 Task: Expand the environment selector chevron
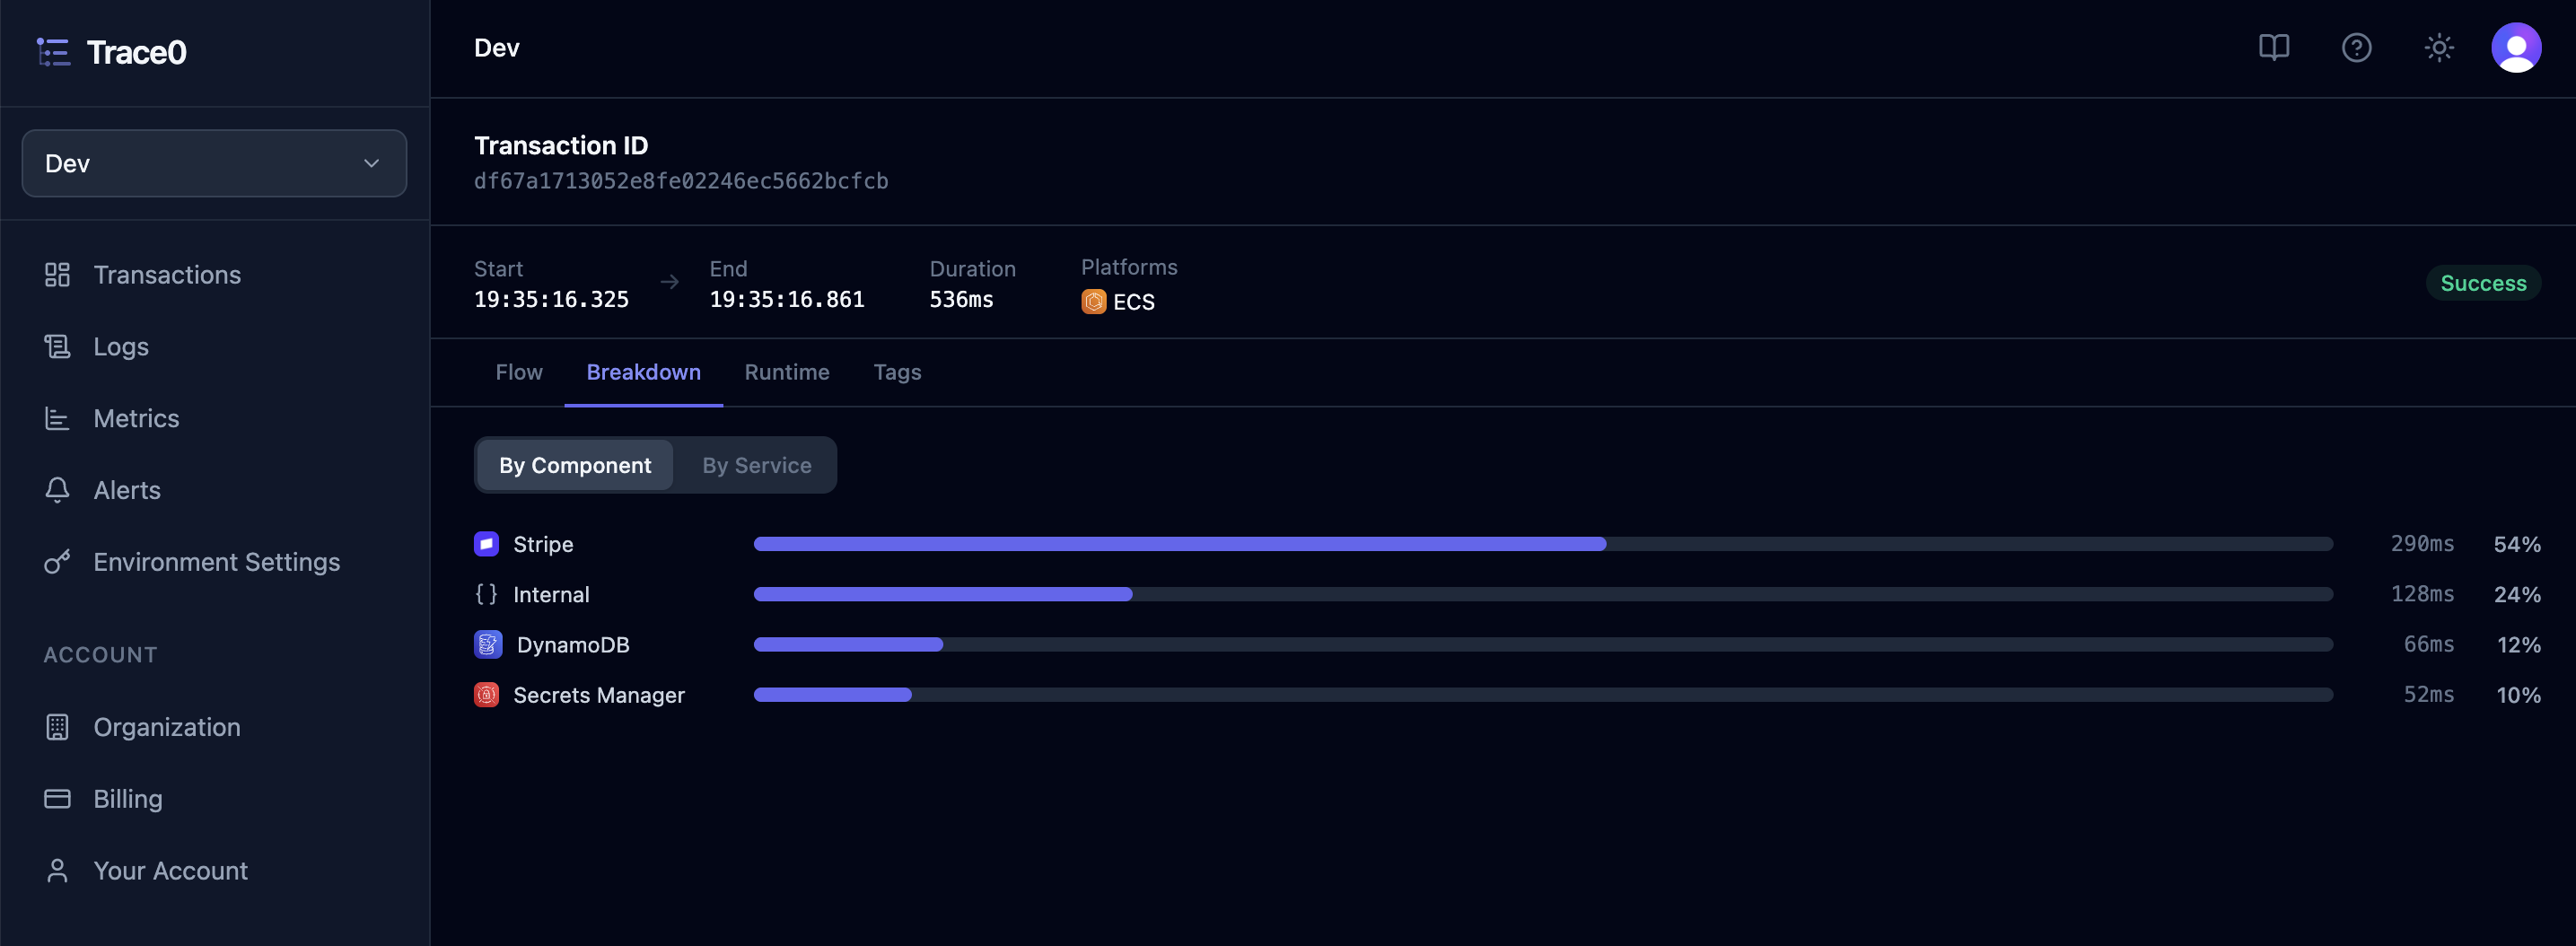371,163
